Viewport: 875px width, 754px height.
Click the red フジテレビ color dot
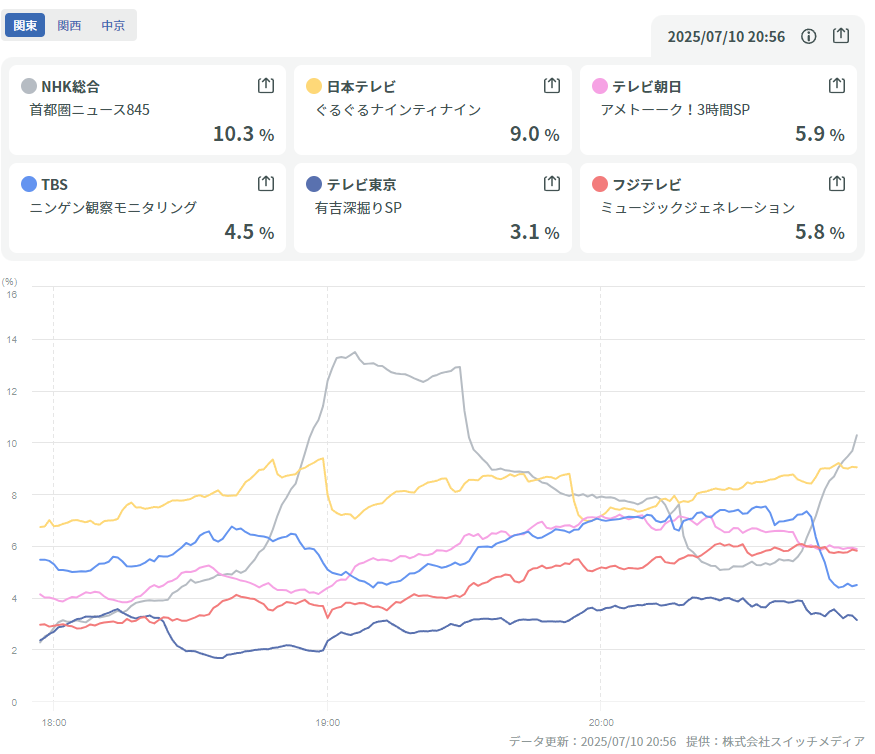(x=600, y=184)
